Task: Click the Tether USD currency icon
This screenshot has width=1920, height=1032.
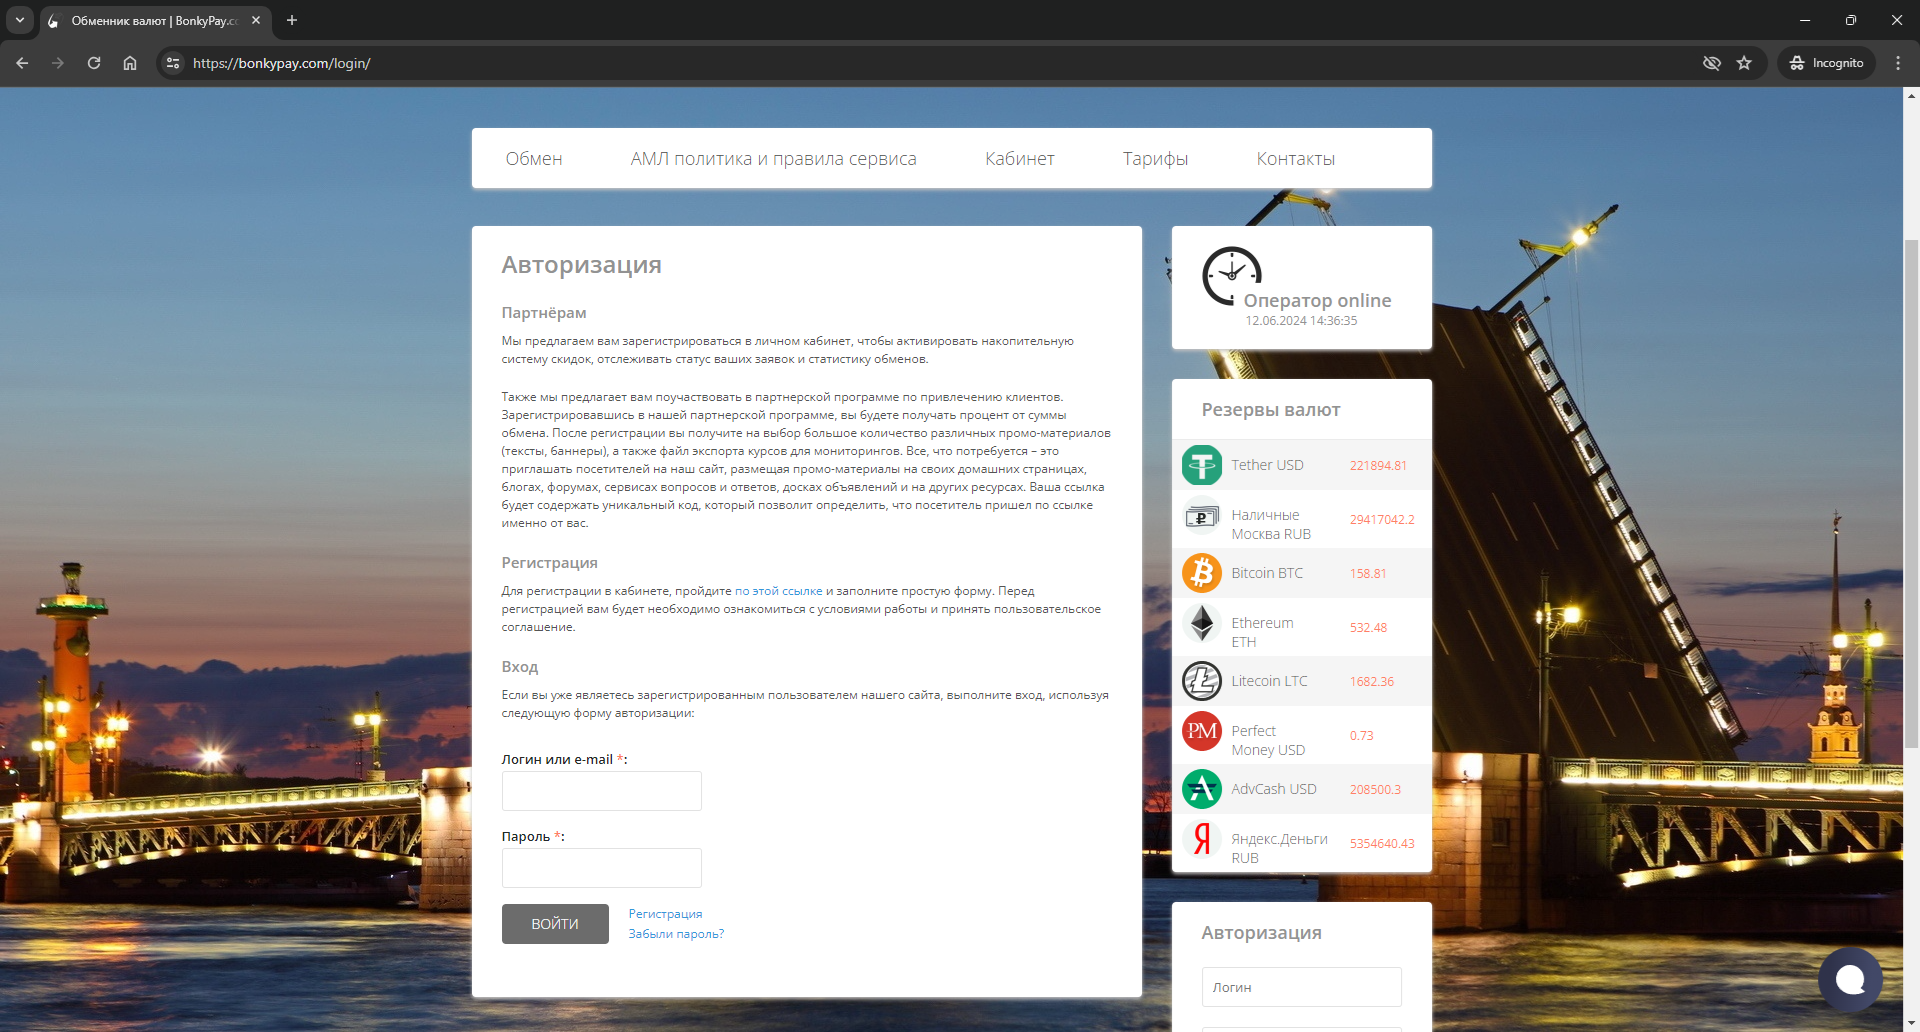Action: click(x=1201, y=465)
